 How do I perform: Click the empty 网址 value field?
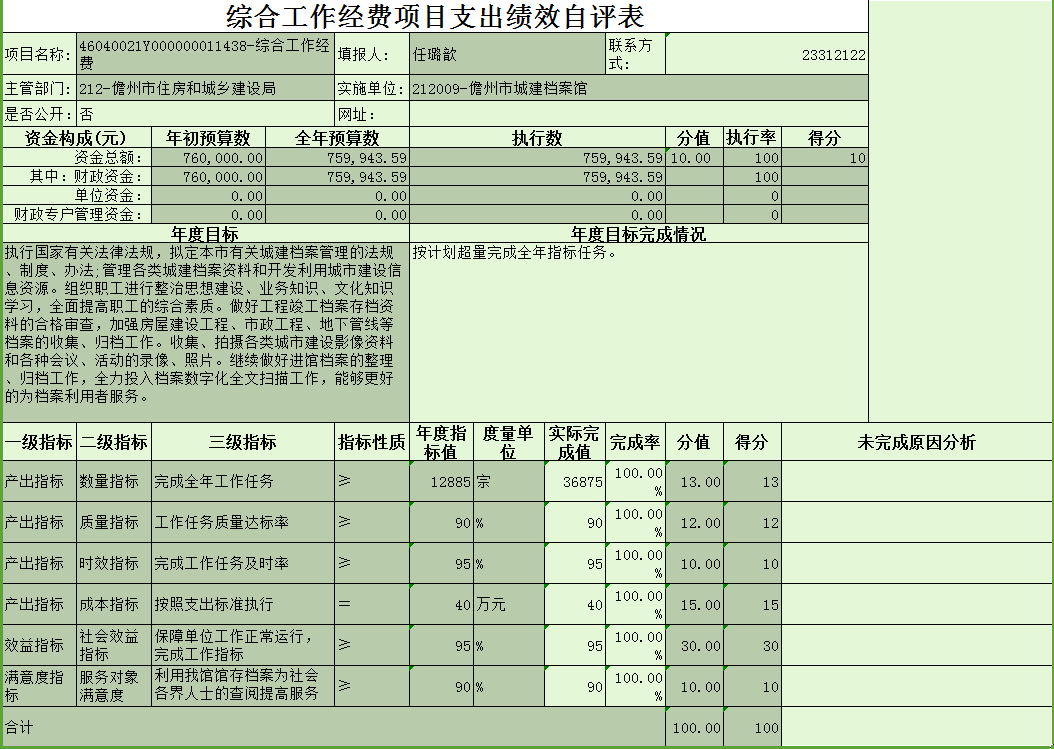[639, 114]
